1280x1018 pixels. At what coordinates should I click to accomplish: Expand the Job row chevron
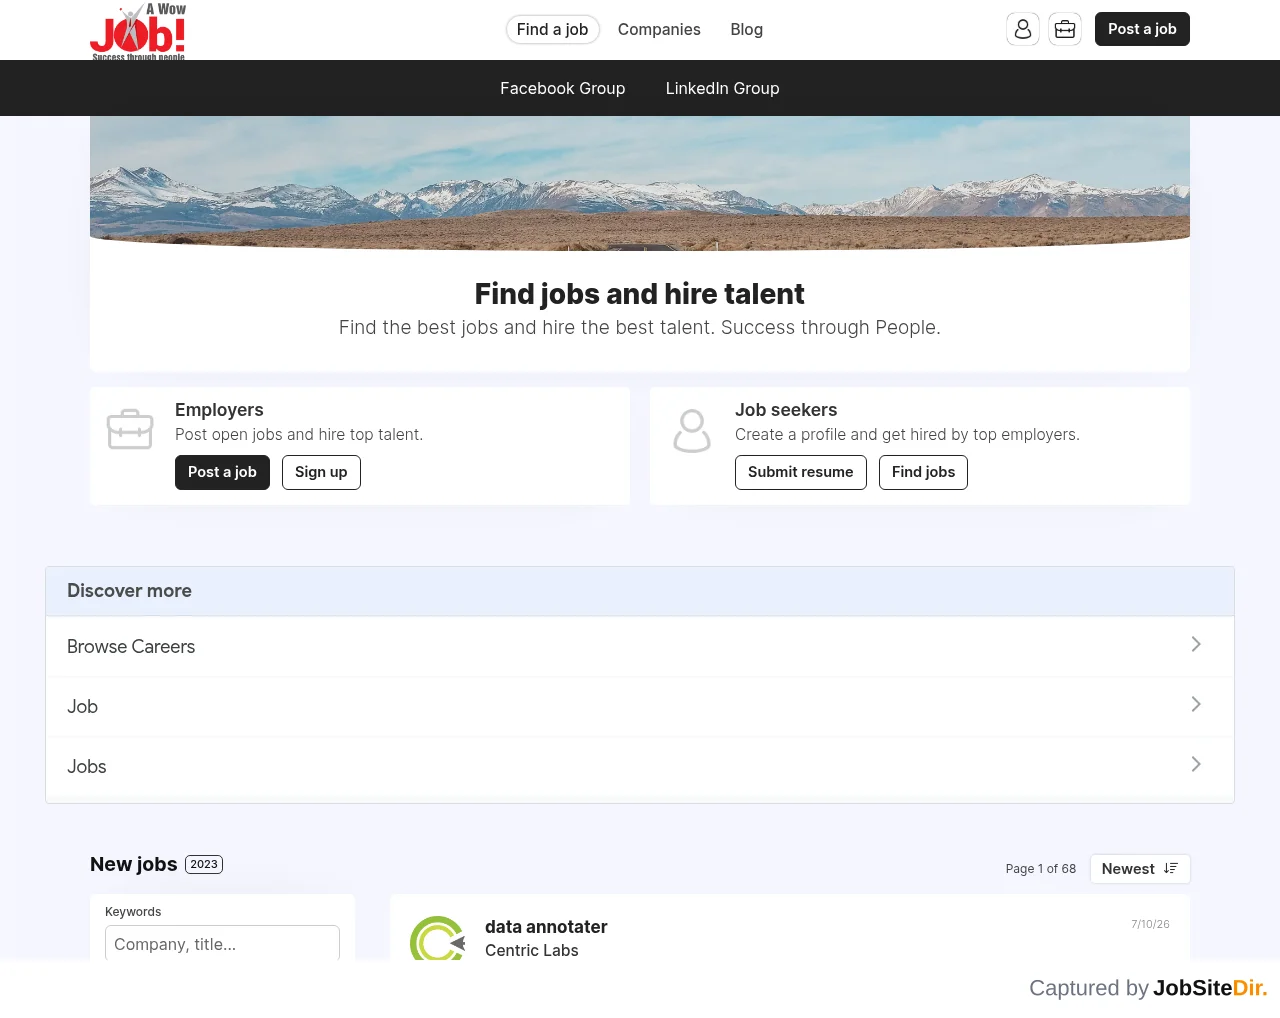click(1196, 704)
